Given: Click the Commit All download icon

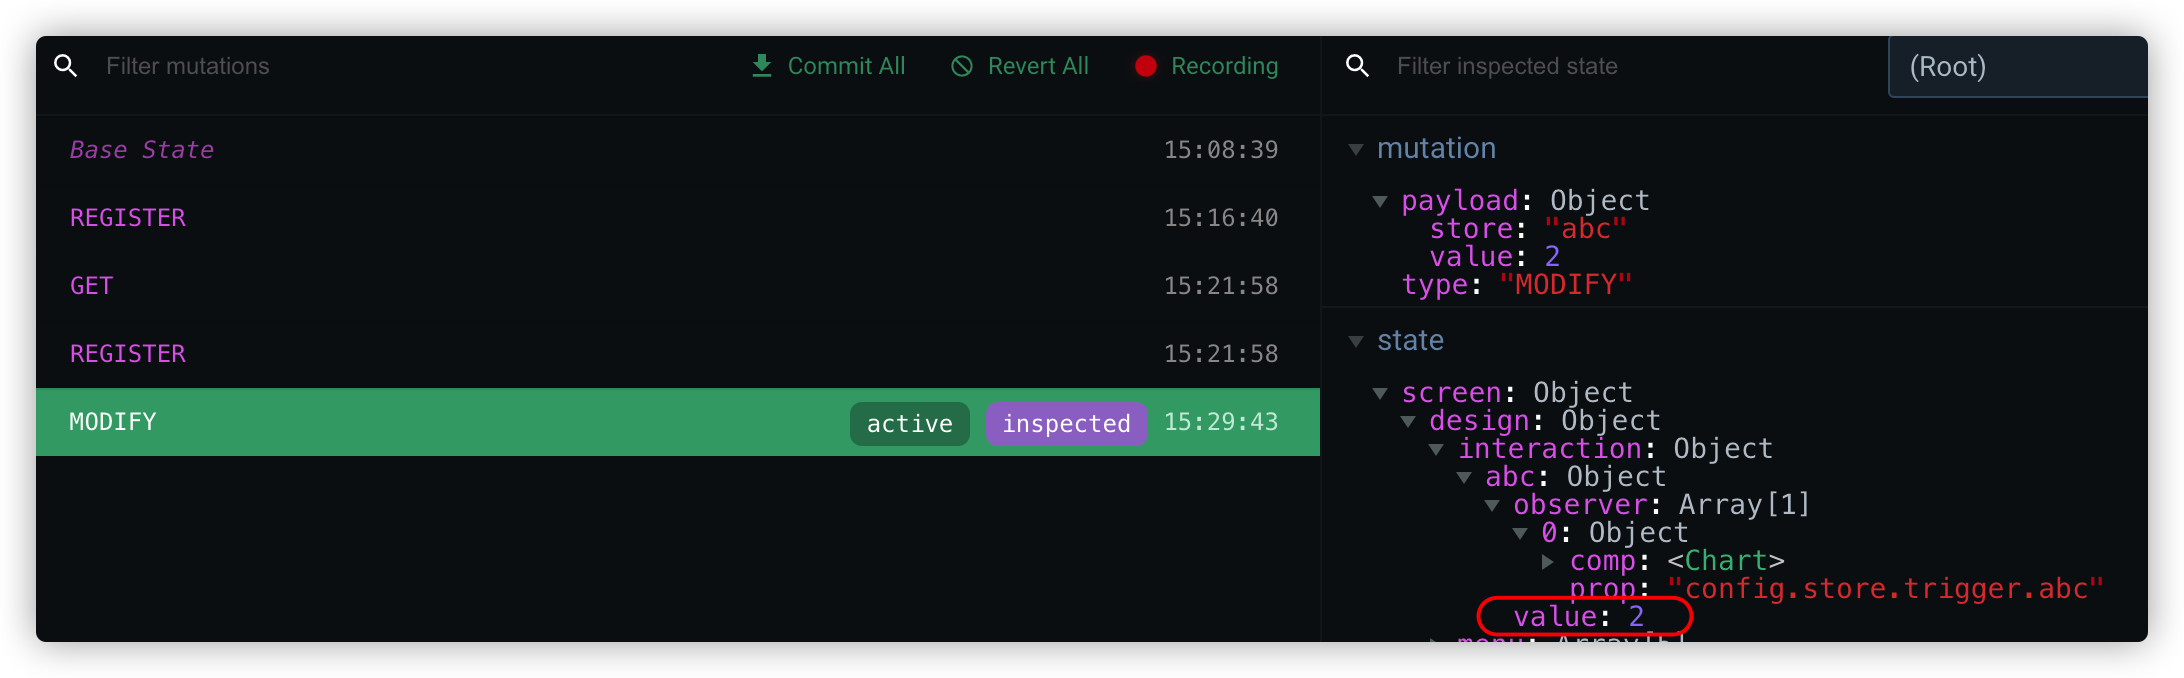Looking at the screenshot, I should (762, 66).
